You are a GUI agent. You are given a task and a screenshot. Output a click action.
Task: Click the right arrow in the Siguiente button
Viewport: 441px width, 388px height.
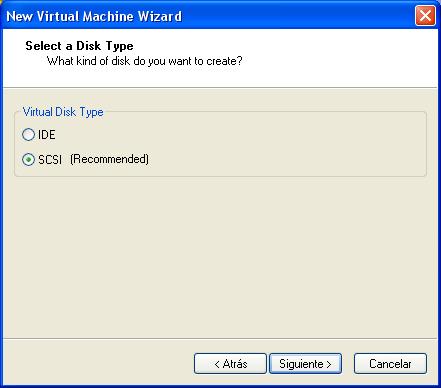[x=329, y=364]
